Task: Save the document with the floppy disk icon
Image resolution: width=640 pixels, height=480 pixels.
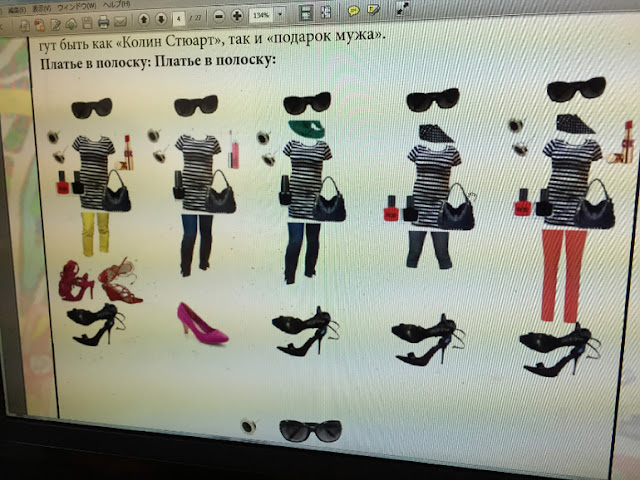Action: pos(87,23)
